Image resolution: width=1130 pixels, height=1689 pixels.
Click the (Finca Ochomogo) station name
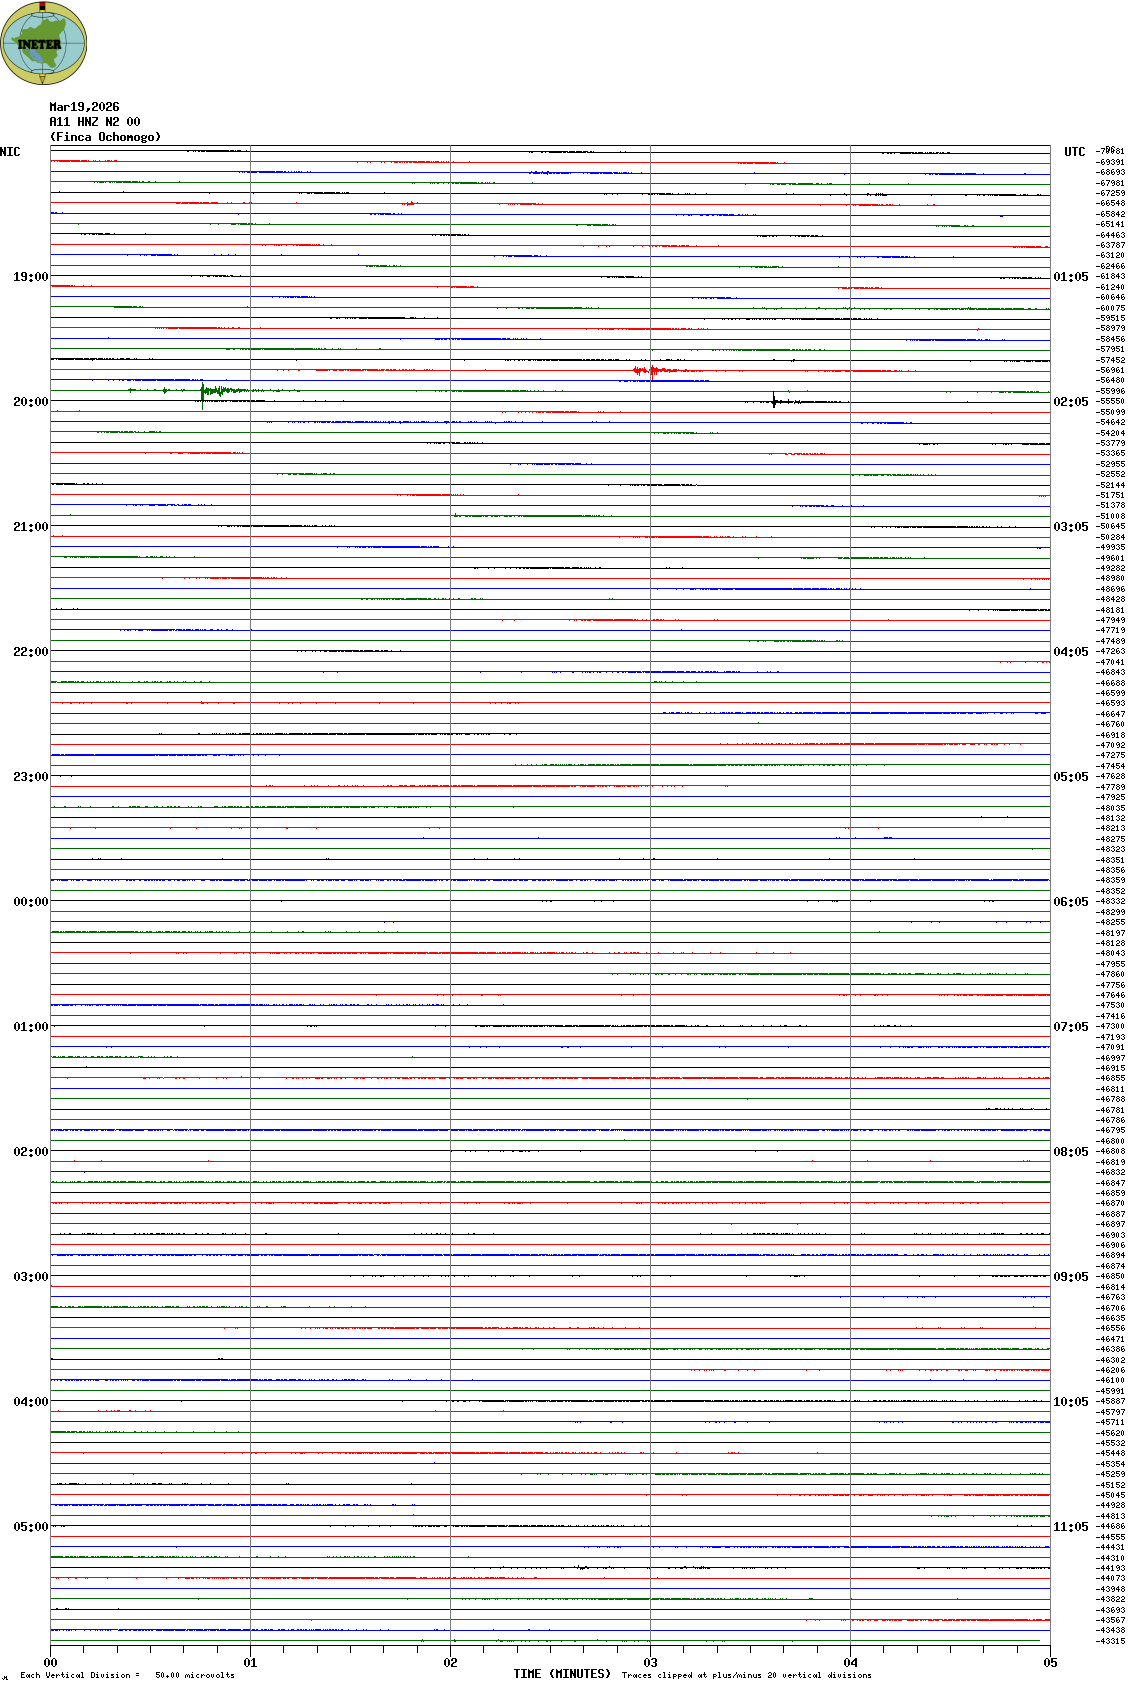coord(105,137)
